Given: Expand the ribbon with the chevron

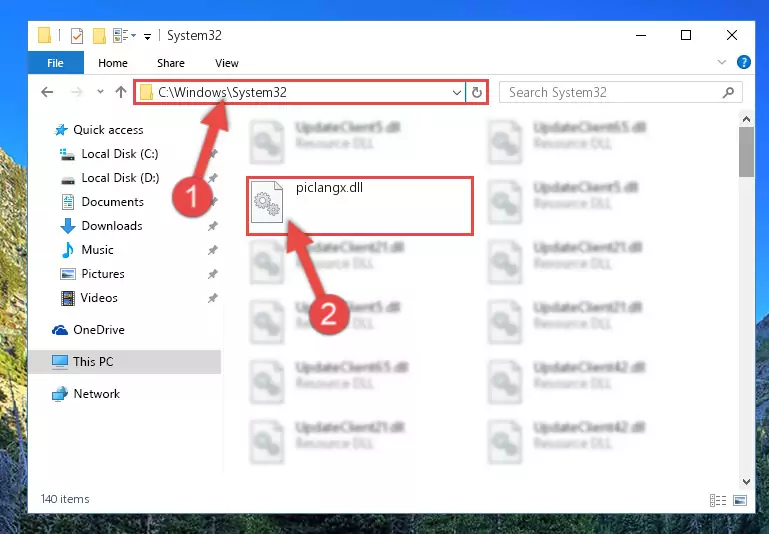Looking at the screenshot, I should (x=721, y=62).
